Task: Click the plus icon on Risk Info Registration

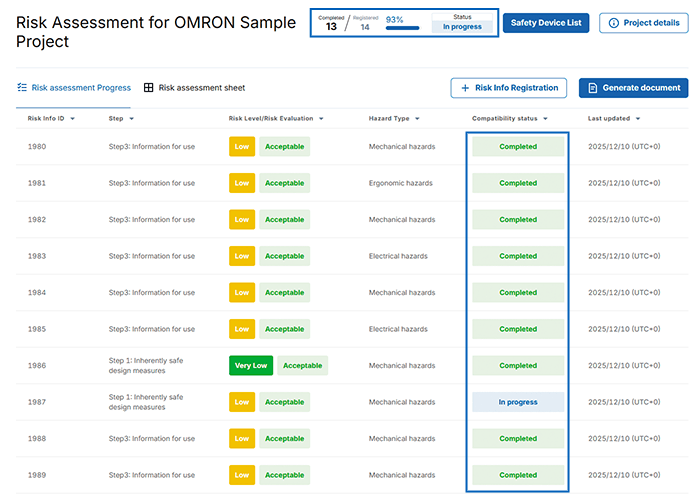Action: coord(465,88)
